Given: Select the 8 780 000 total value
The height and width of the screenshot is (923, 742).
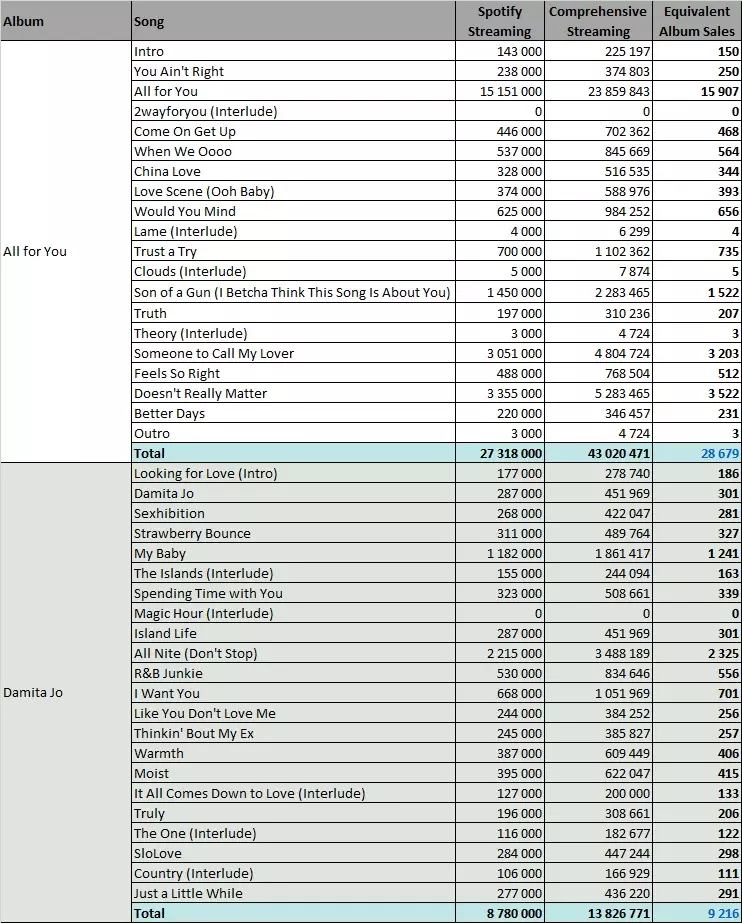Looking at the screenshot, I should coord(500,913).
